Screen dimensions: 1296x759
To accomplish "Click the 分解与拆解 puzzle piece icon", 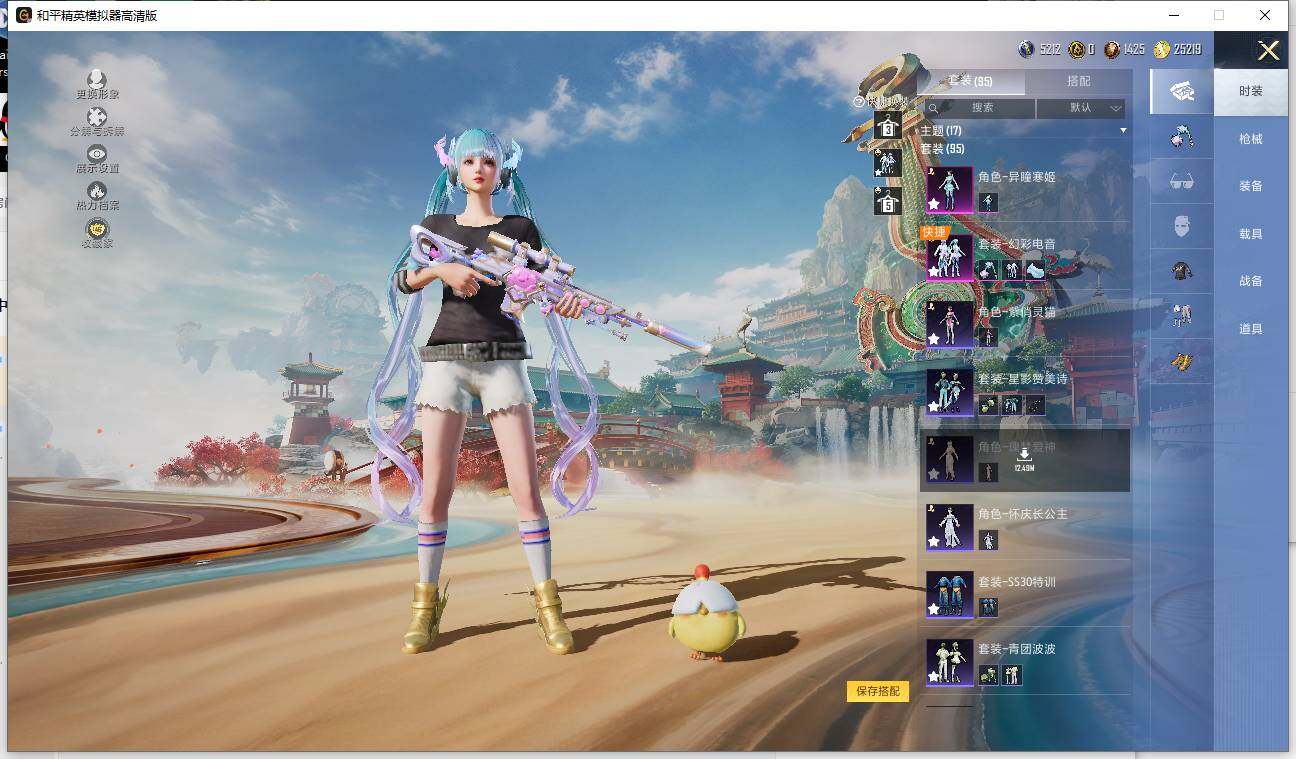I will [x=97, y=118].
